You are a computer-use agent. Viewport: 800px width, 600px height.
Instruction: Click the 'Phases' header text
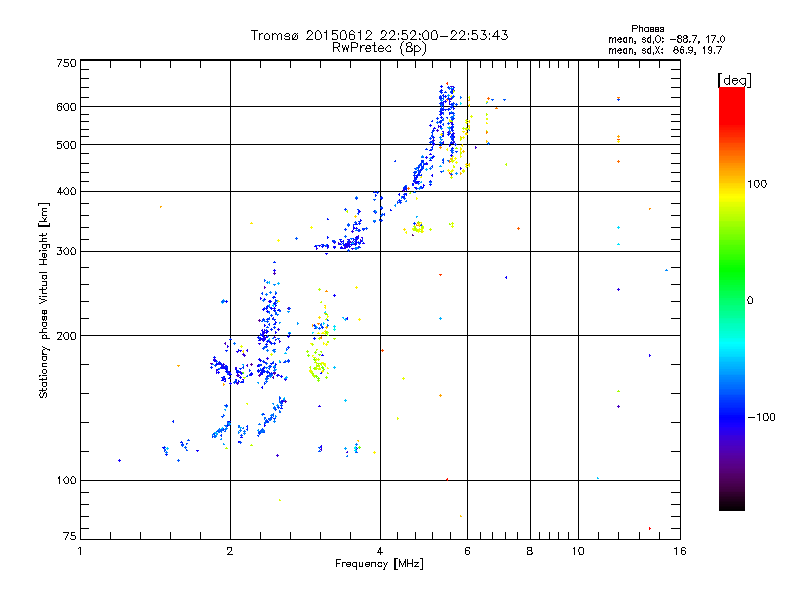pos(647,29)
